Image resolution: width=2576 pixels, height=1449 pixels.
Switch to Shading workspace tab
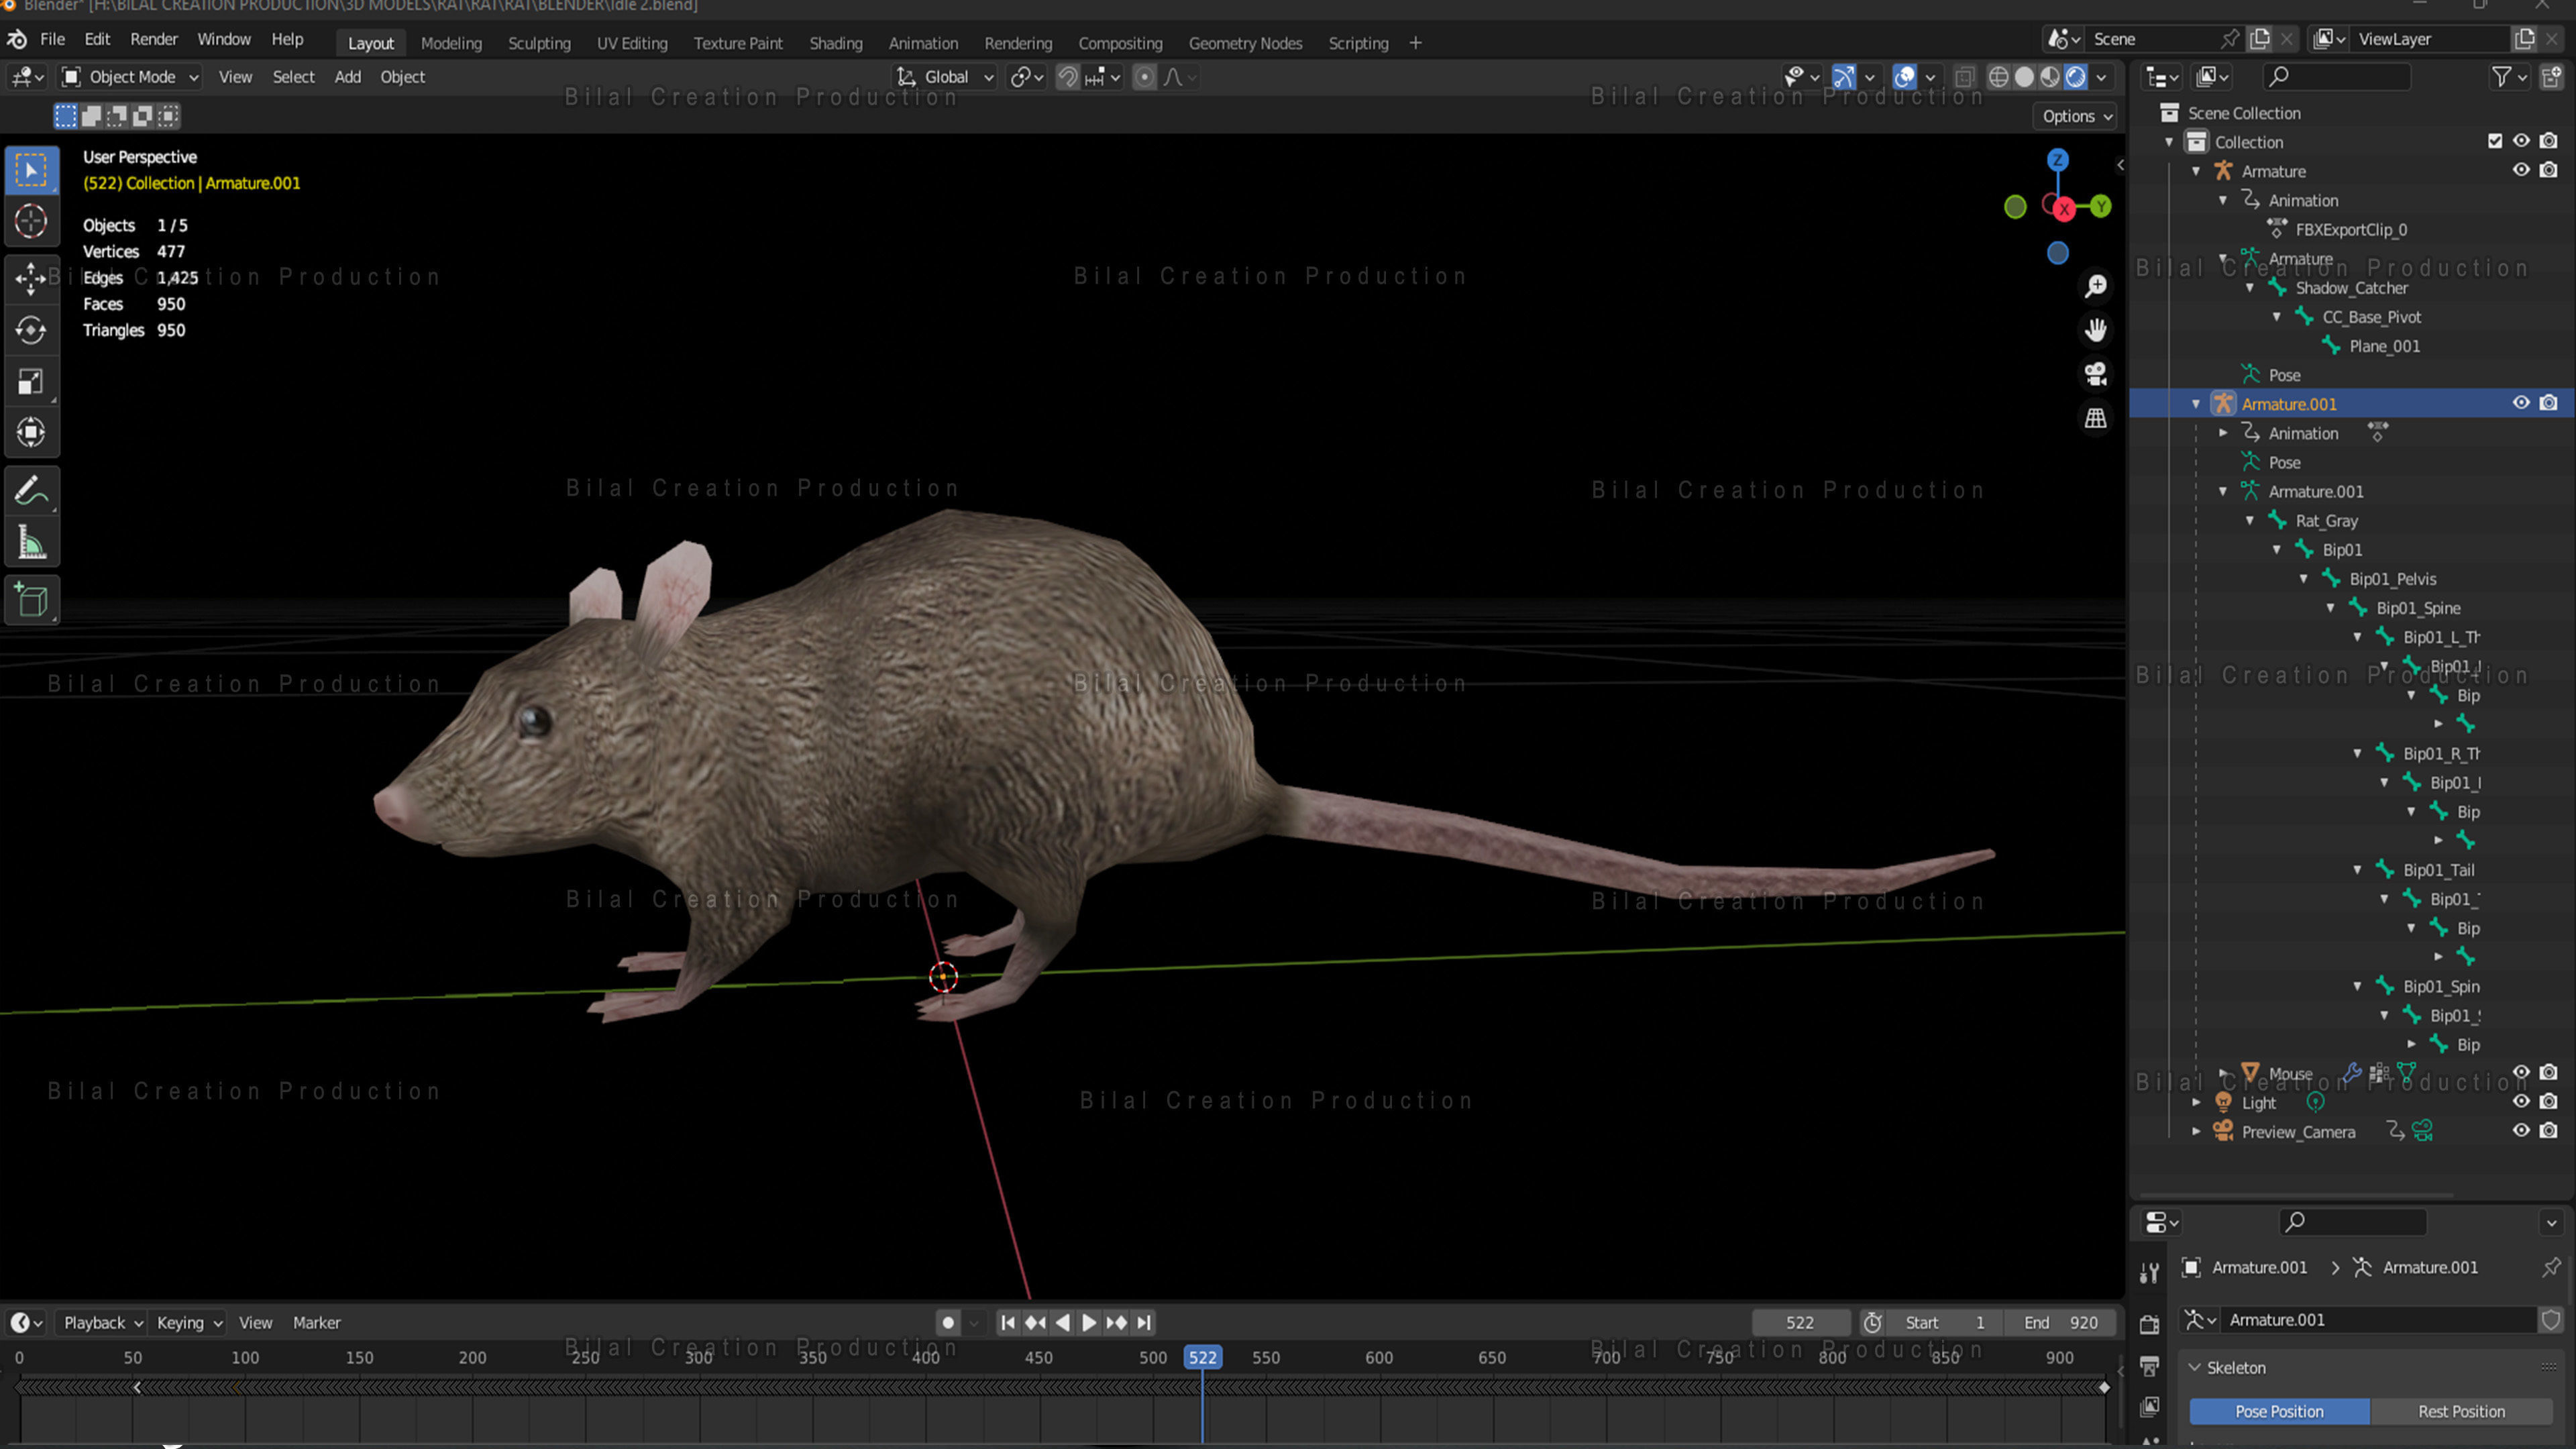click(836, 43)
